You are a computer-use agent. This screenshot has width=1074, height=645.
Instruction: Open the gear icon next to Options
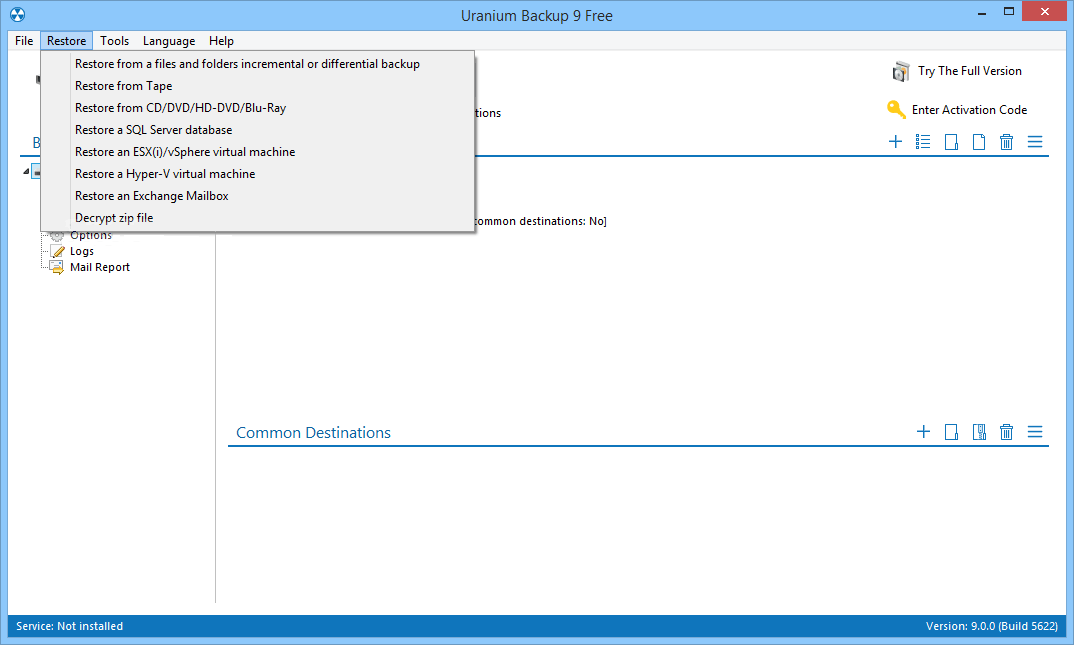coord(55,234)
